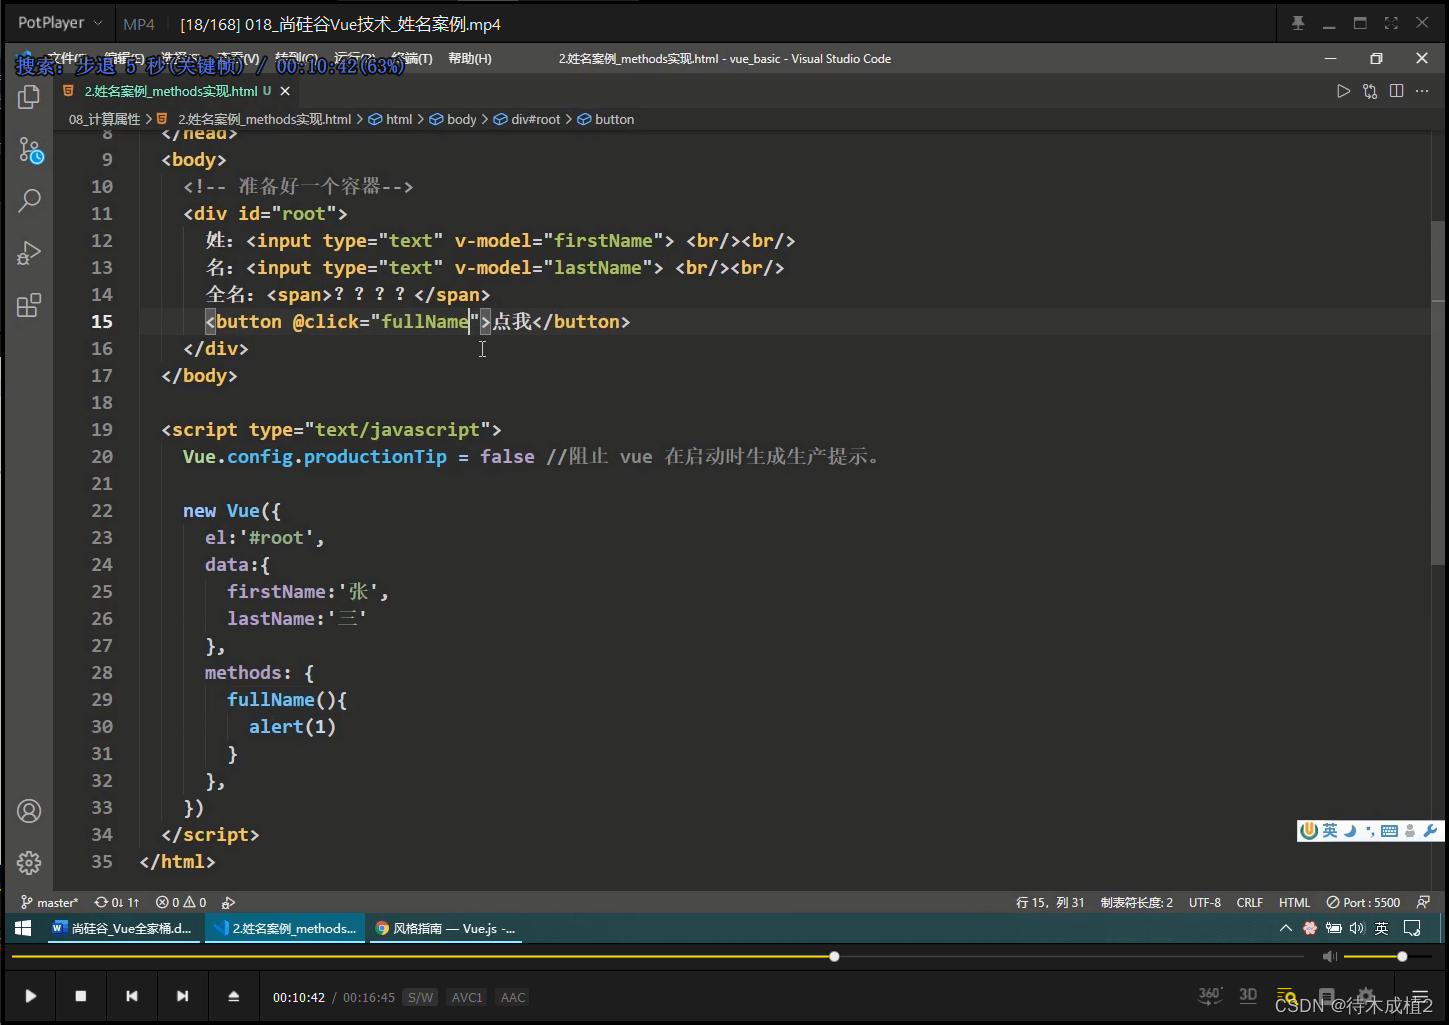Click the S/W decoder indicator
1449x1025 pixels.
point(421,997)
